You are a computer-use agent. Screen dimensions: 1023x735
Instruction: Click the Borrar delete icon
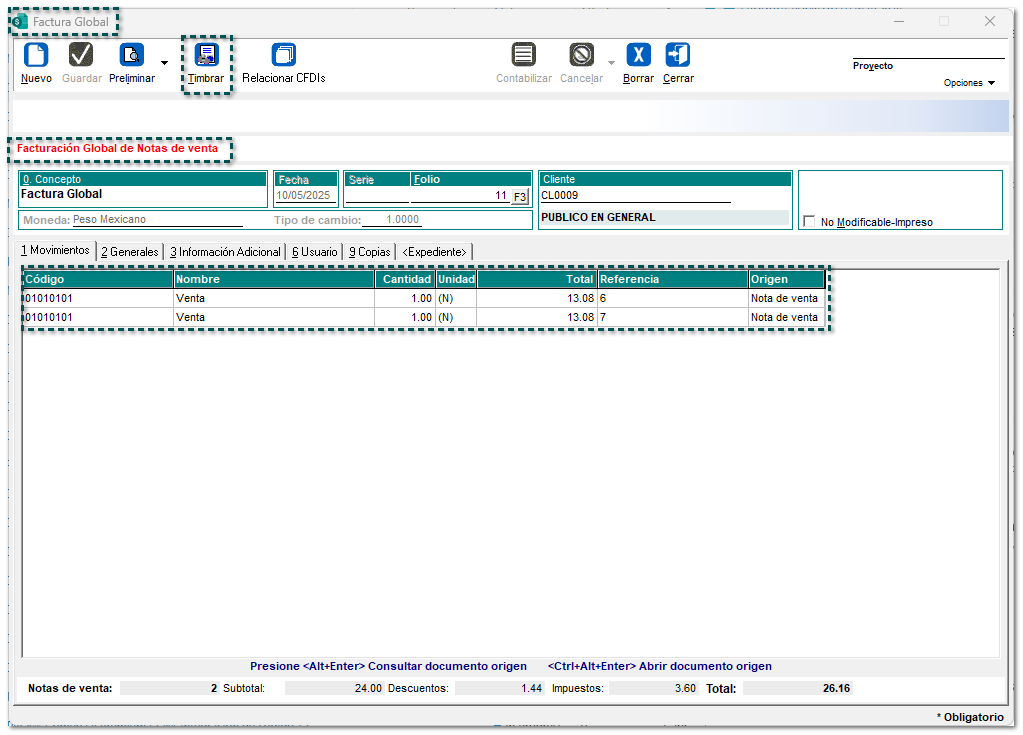coord(638,56)
